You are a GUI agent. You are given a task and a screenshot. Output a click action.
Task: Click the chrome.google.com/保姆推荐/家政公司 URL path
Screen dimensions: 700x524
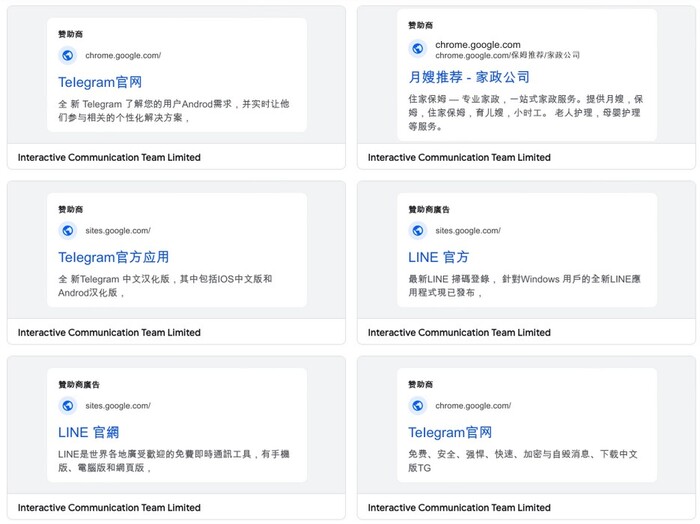[507, 55]
